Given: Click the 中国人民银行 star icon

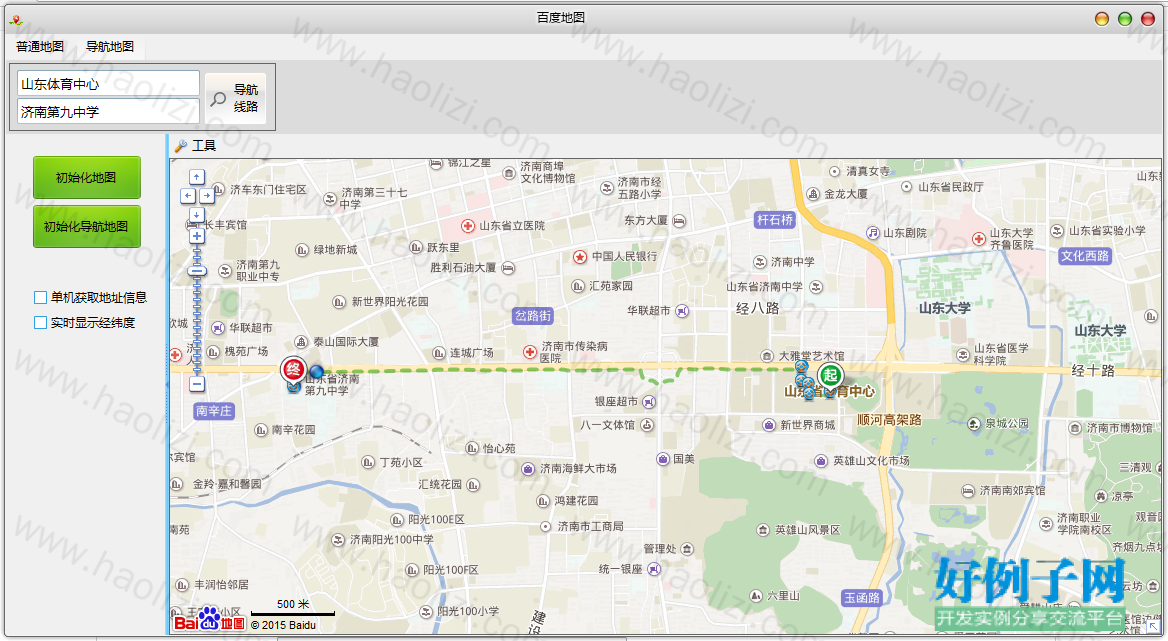Looking at the screenshot, I should point(580,257).
